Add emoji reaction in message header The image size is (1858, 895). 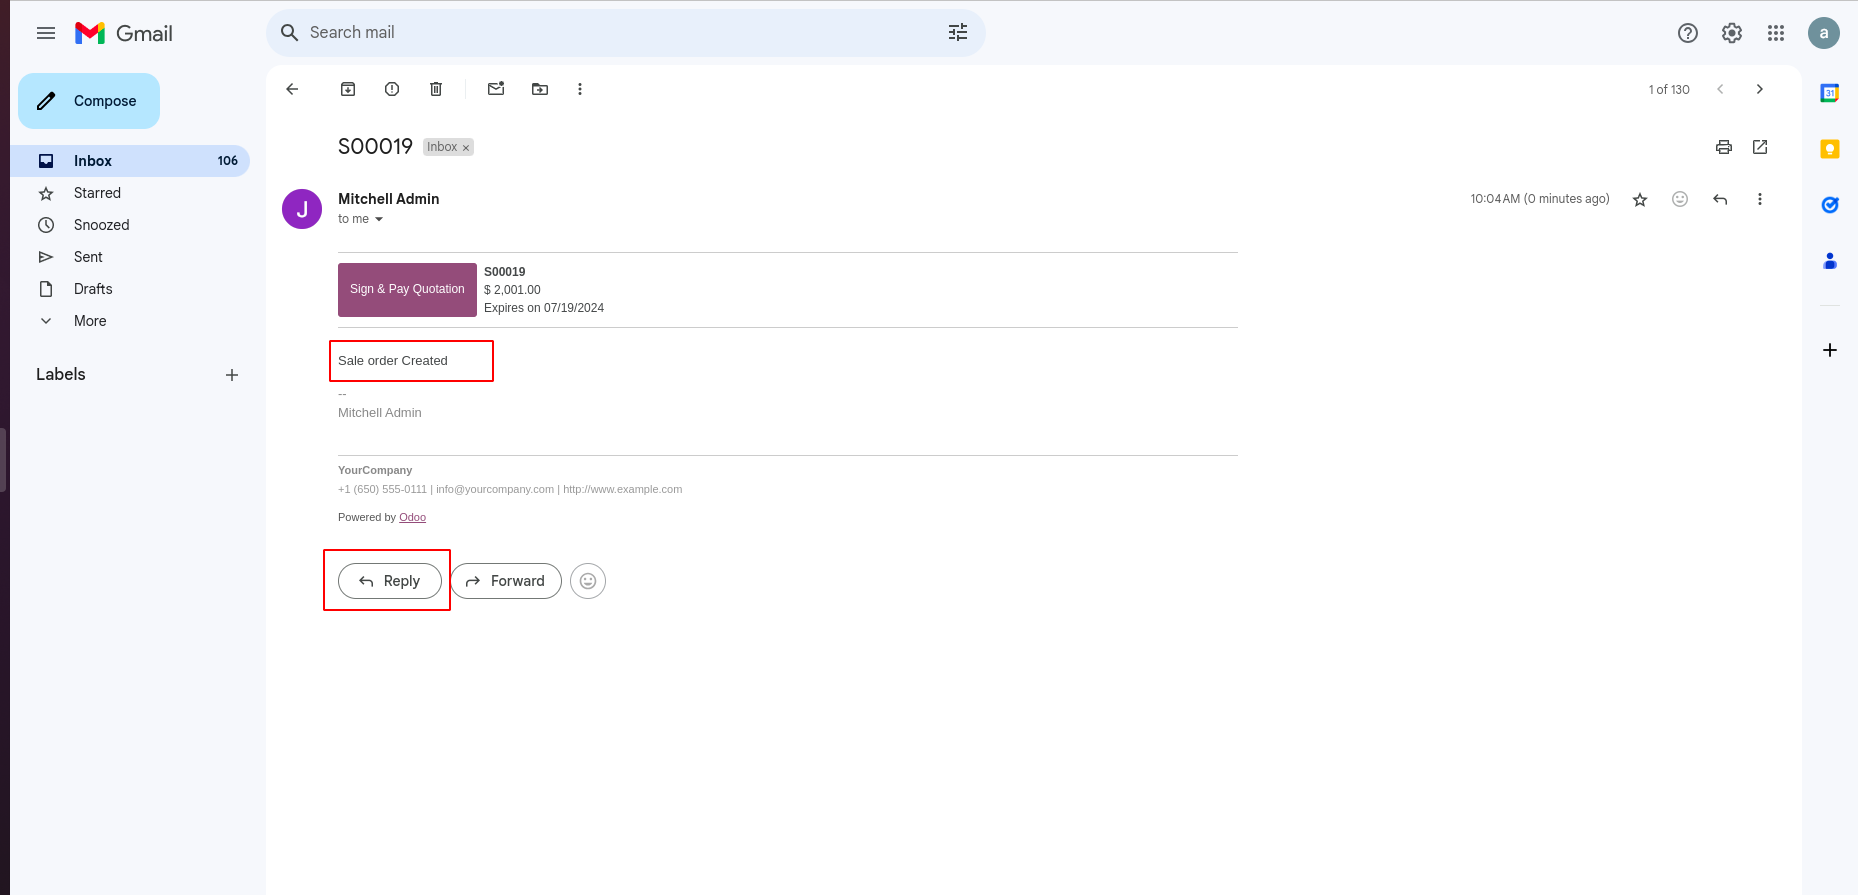1680,199
